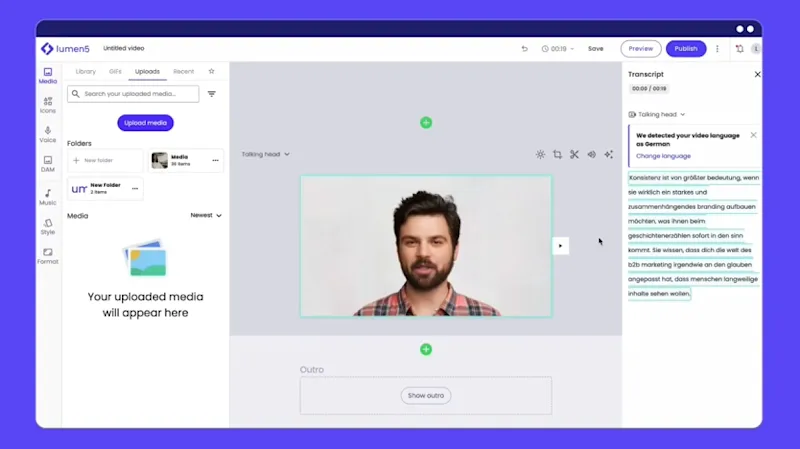Click the Show outro button

click(x=426, y=395)
